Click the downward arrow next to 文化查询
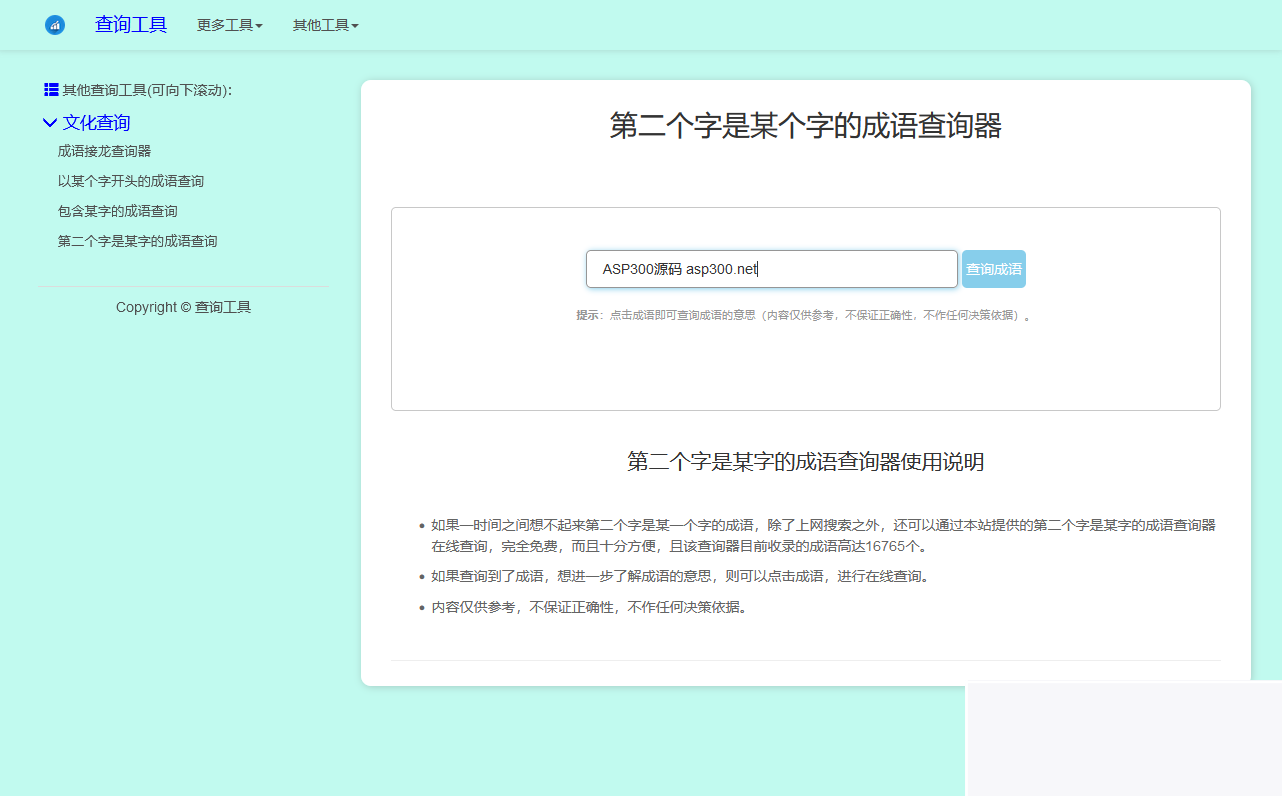Screen dimensions: 1282x796 coord(50,122)
